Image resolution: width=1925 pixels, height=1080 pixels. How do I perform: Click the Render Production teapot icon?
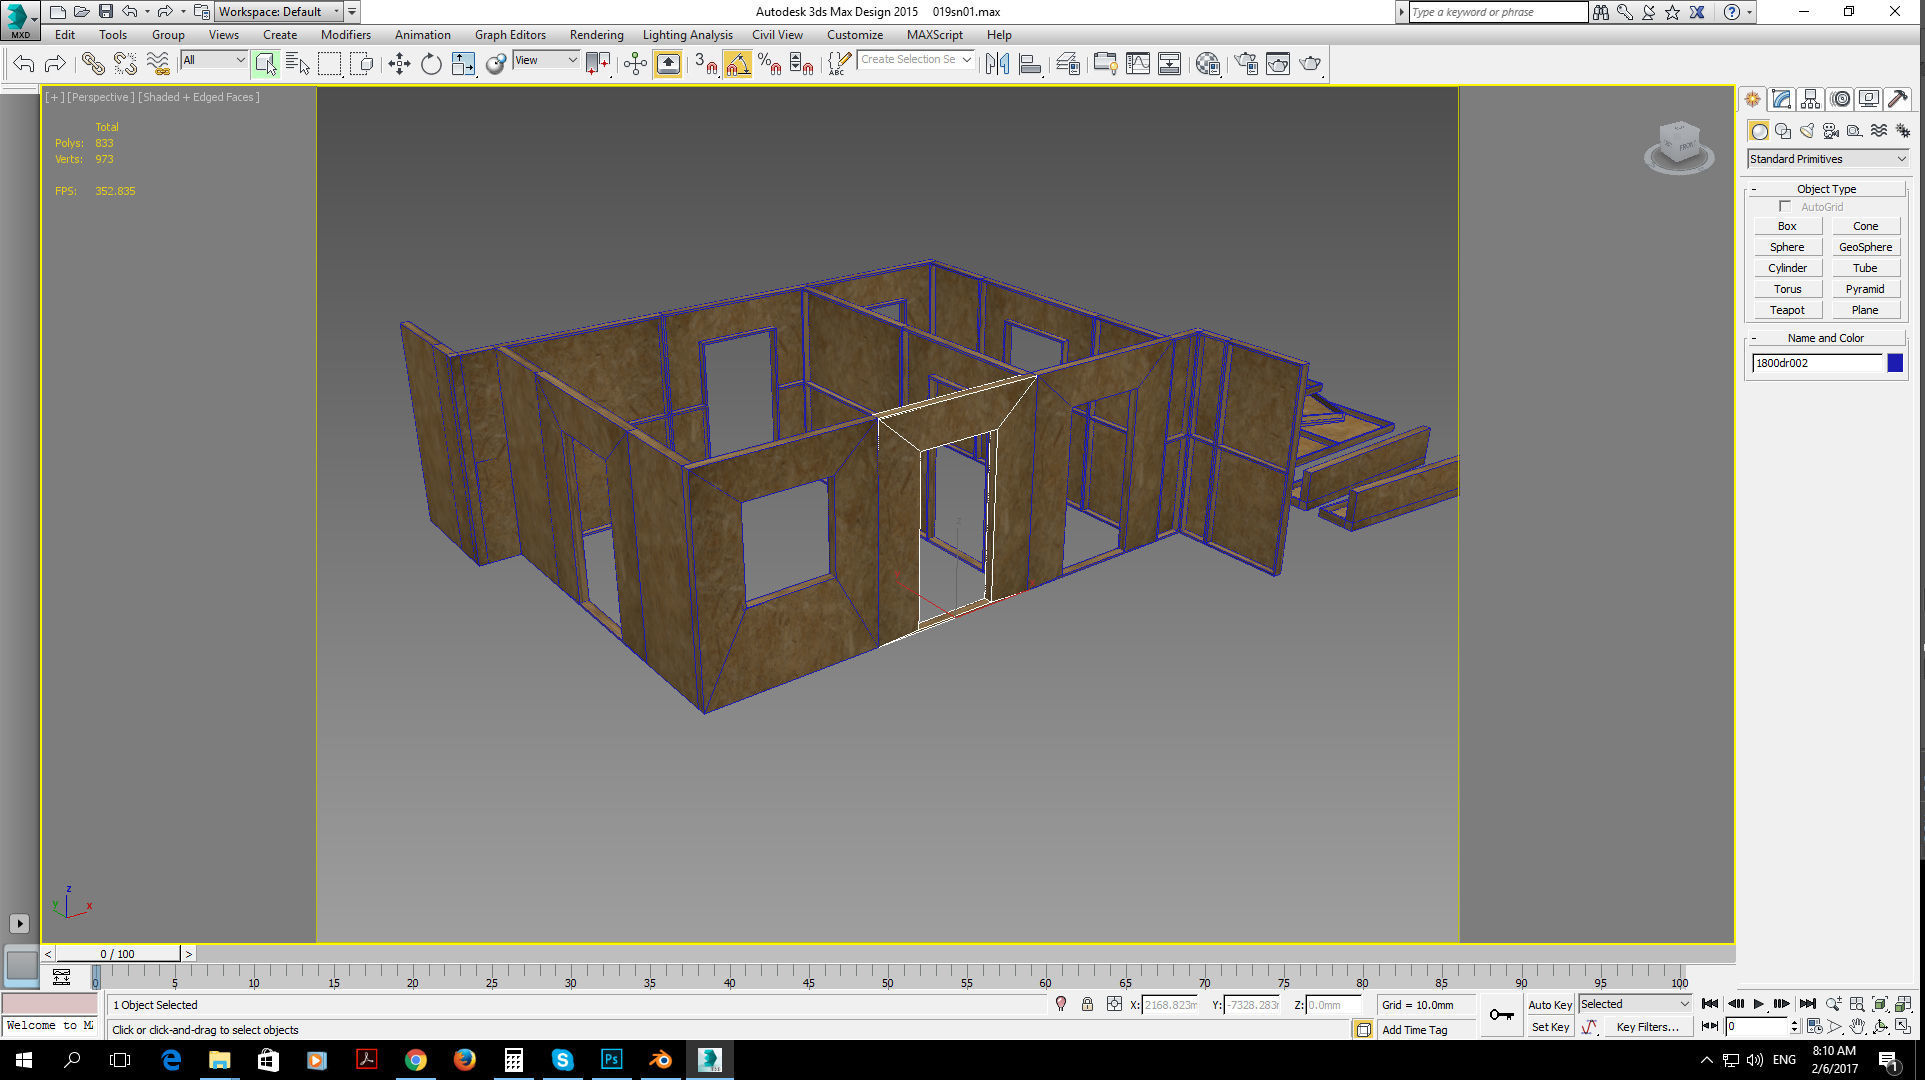[x=1310, y=64]
